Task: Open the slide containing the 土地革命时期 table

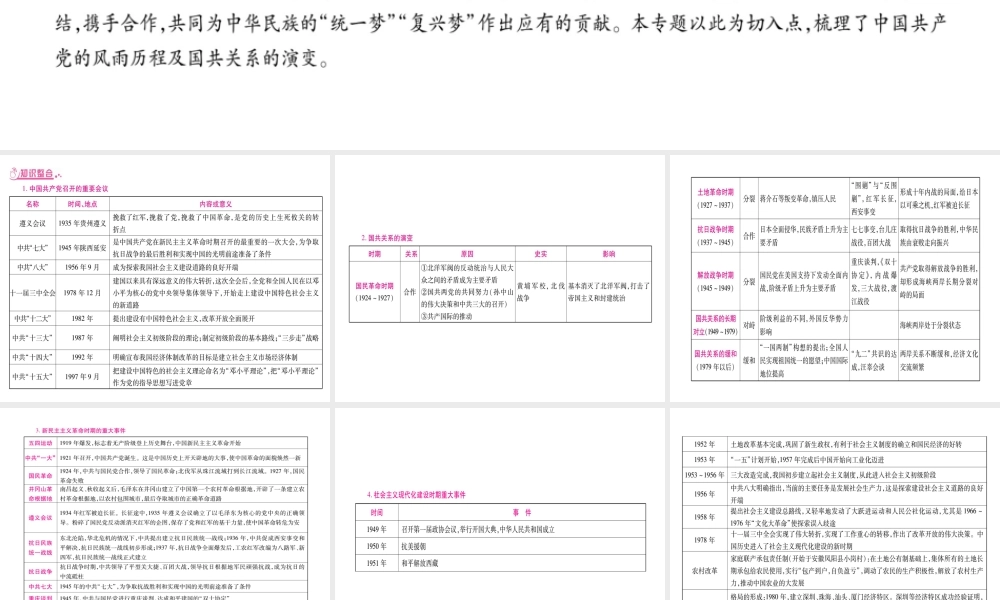Action: 835,279
